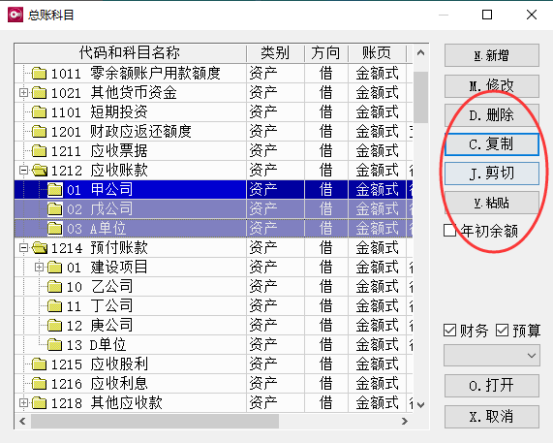
Task: Click the folder icon of 1011 零余额账户用款额度
Action: [x=39, y=73]
